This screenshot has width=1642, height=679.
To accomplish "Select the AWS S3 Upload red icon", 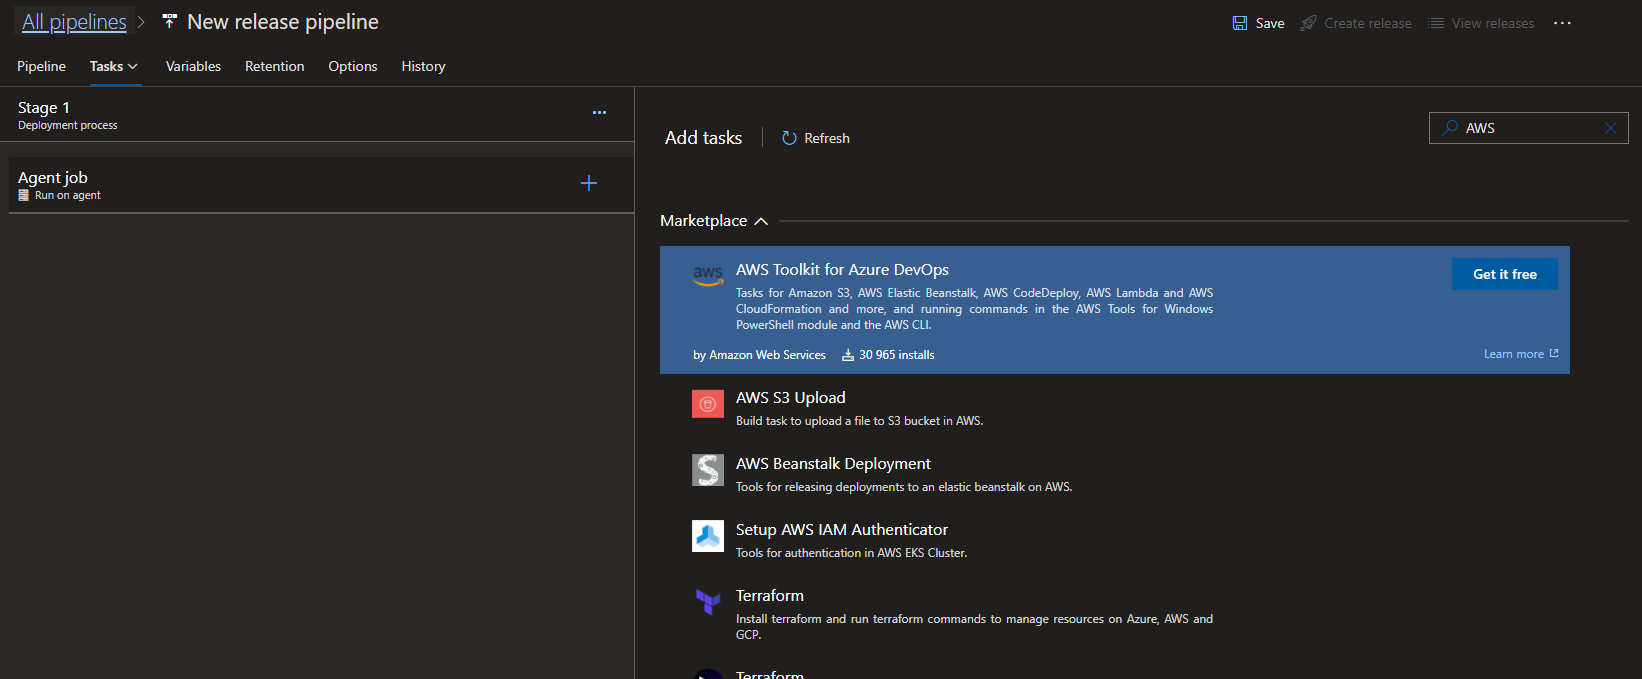I will (708, 404).
